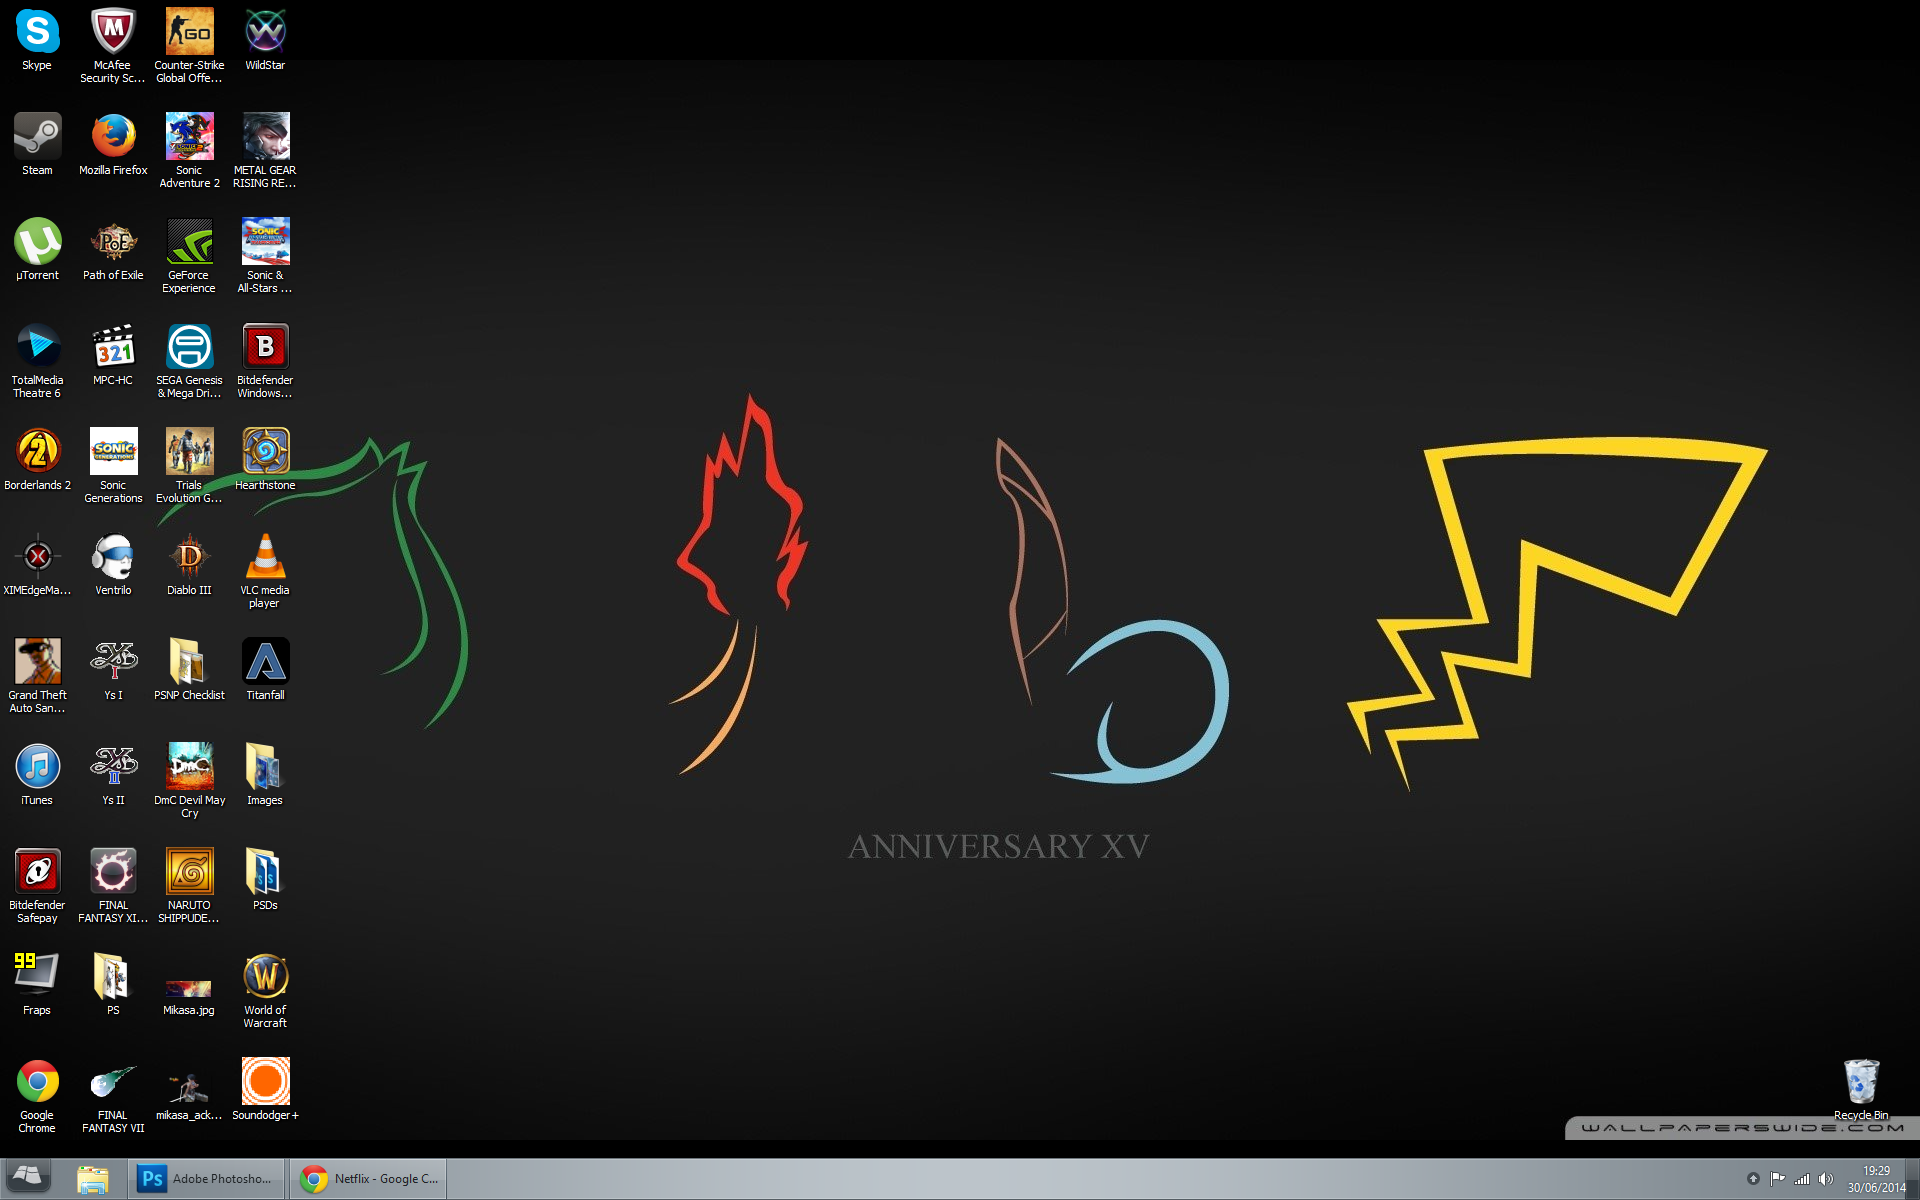This screenshot has width=1920, height=1200.
Task: Open the volume speaker control
Action: click(x=1826, y=1179)
